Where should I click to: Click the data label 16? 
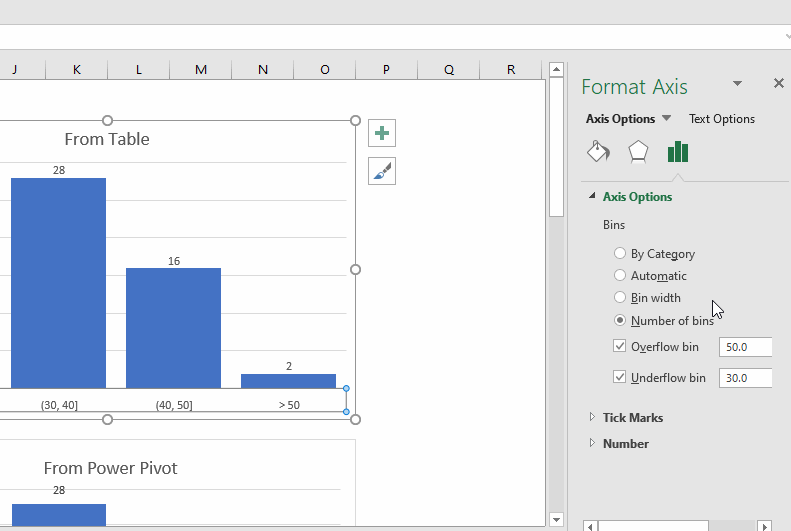click(x=174, y=261)
